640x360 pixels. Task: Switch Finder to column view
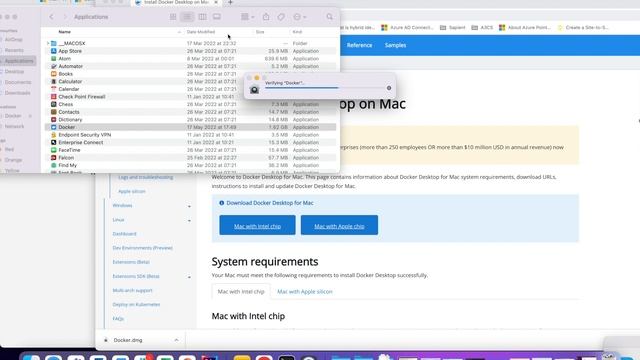coord(202,17)
